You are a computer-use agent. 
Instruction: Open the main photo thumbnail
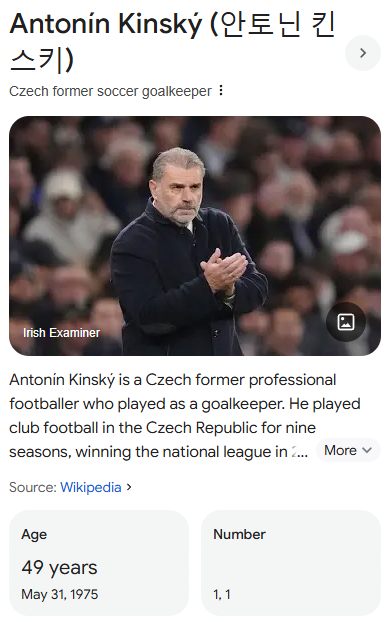(x=195, y=236)
